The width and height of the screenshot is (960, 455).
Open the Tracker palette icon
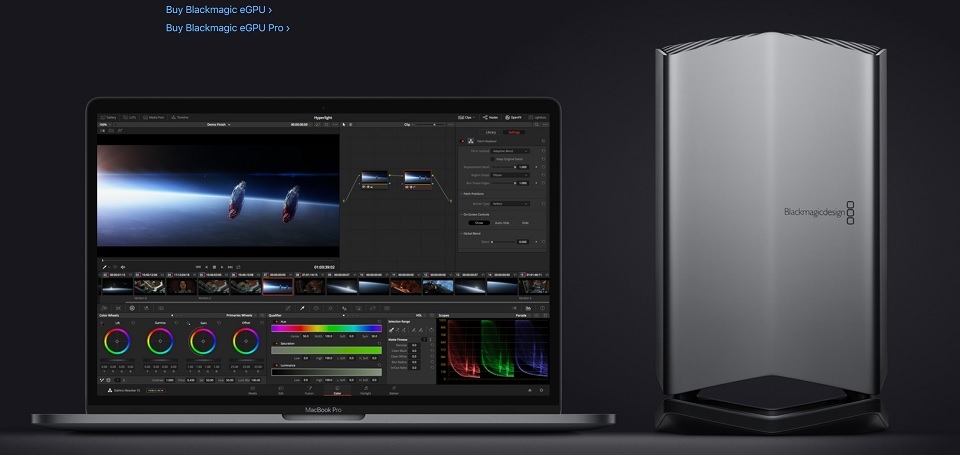pos(331,308)
